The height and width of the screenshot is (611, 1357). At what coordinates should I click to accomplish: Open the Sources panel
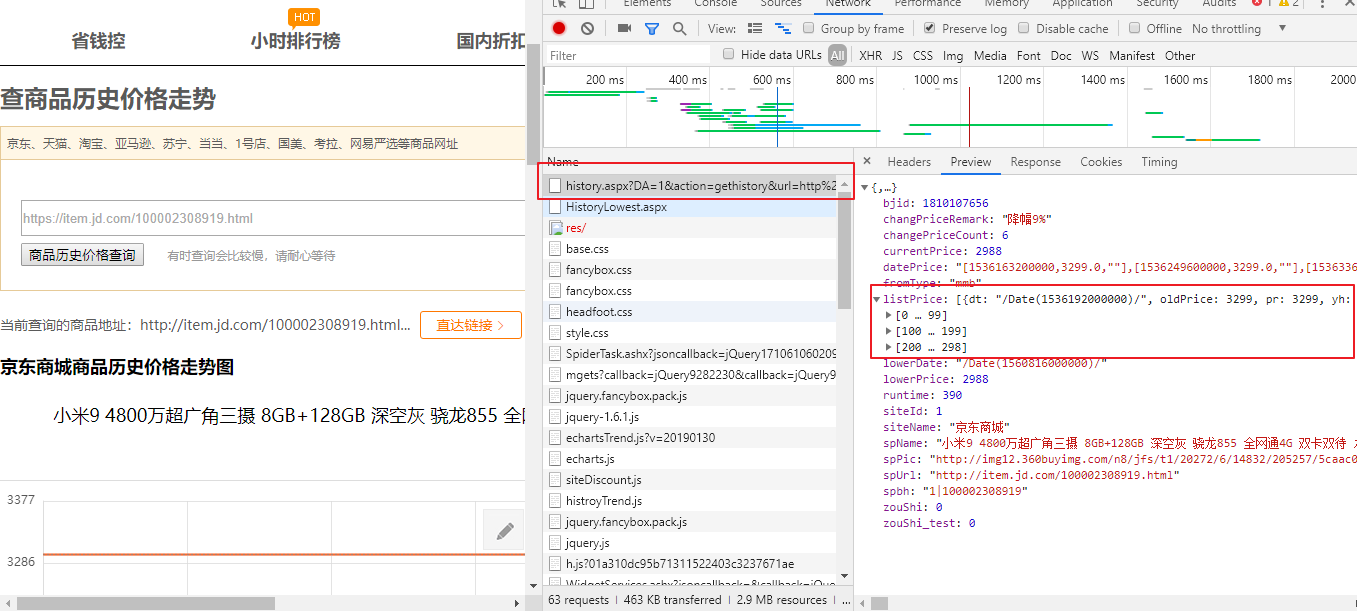click(x=781, y=4)
